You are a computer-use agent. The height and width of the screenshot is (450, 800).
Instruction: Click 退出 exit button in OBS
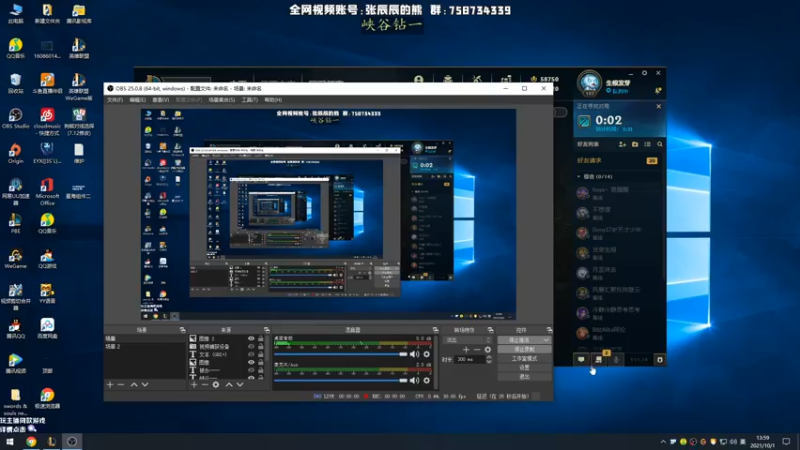tap(524, 377)
